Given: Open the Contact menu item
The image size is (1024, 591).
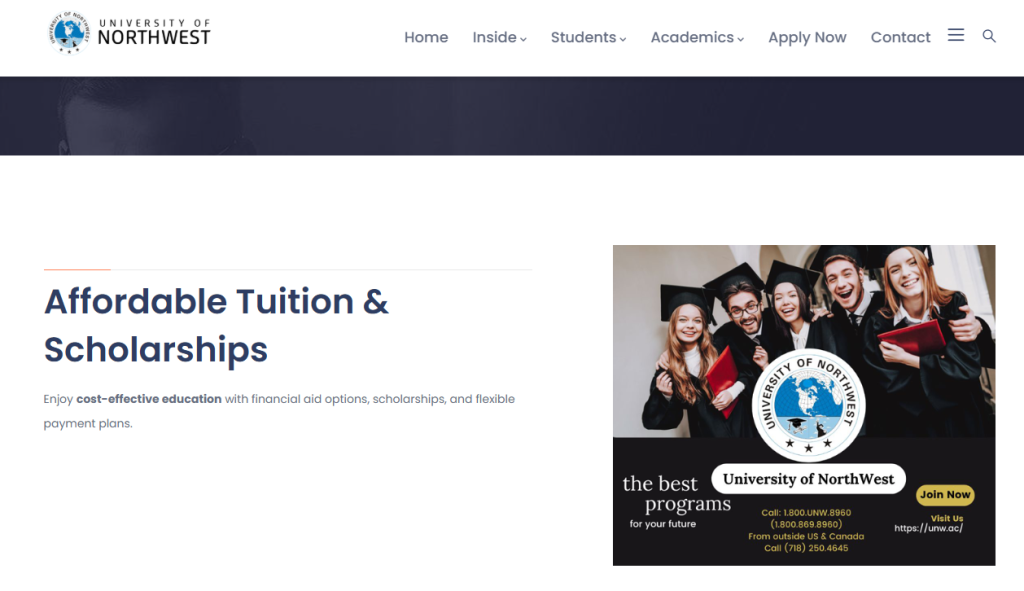Looking at the screenshot, I should click(900, 37).
